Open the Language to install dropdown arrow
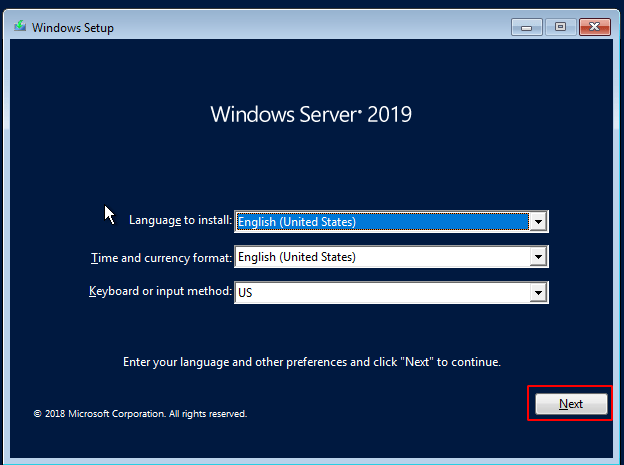624x465 pixels. (x=538, y=222)
